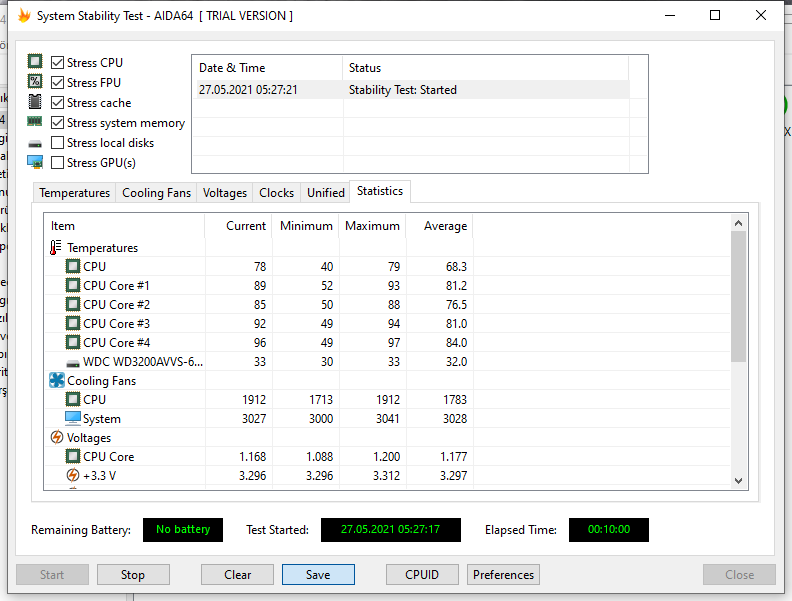Enable the Stress local disks checkbox
The width and height of the screenshot is (792, 601).
click(58, 143)
